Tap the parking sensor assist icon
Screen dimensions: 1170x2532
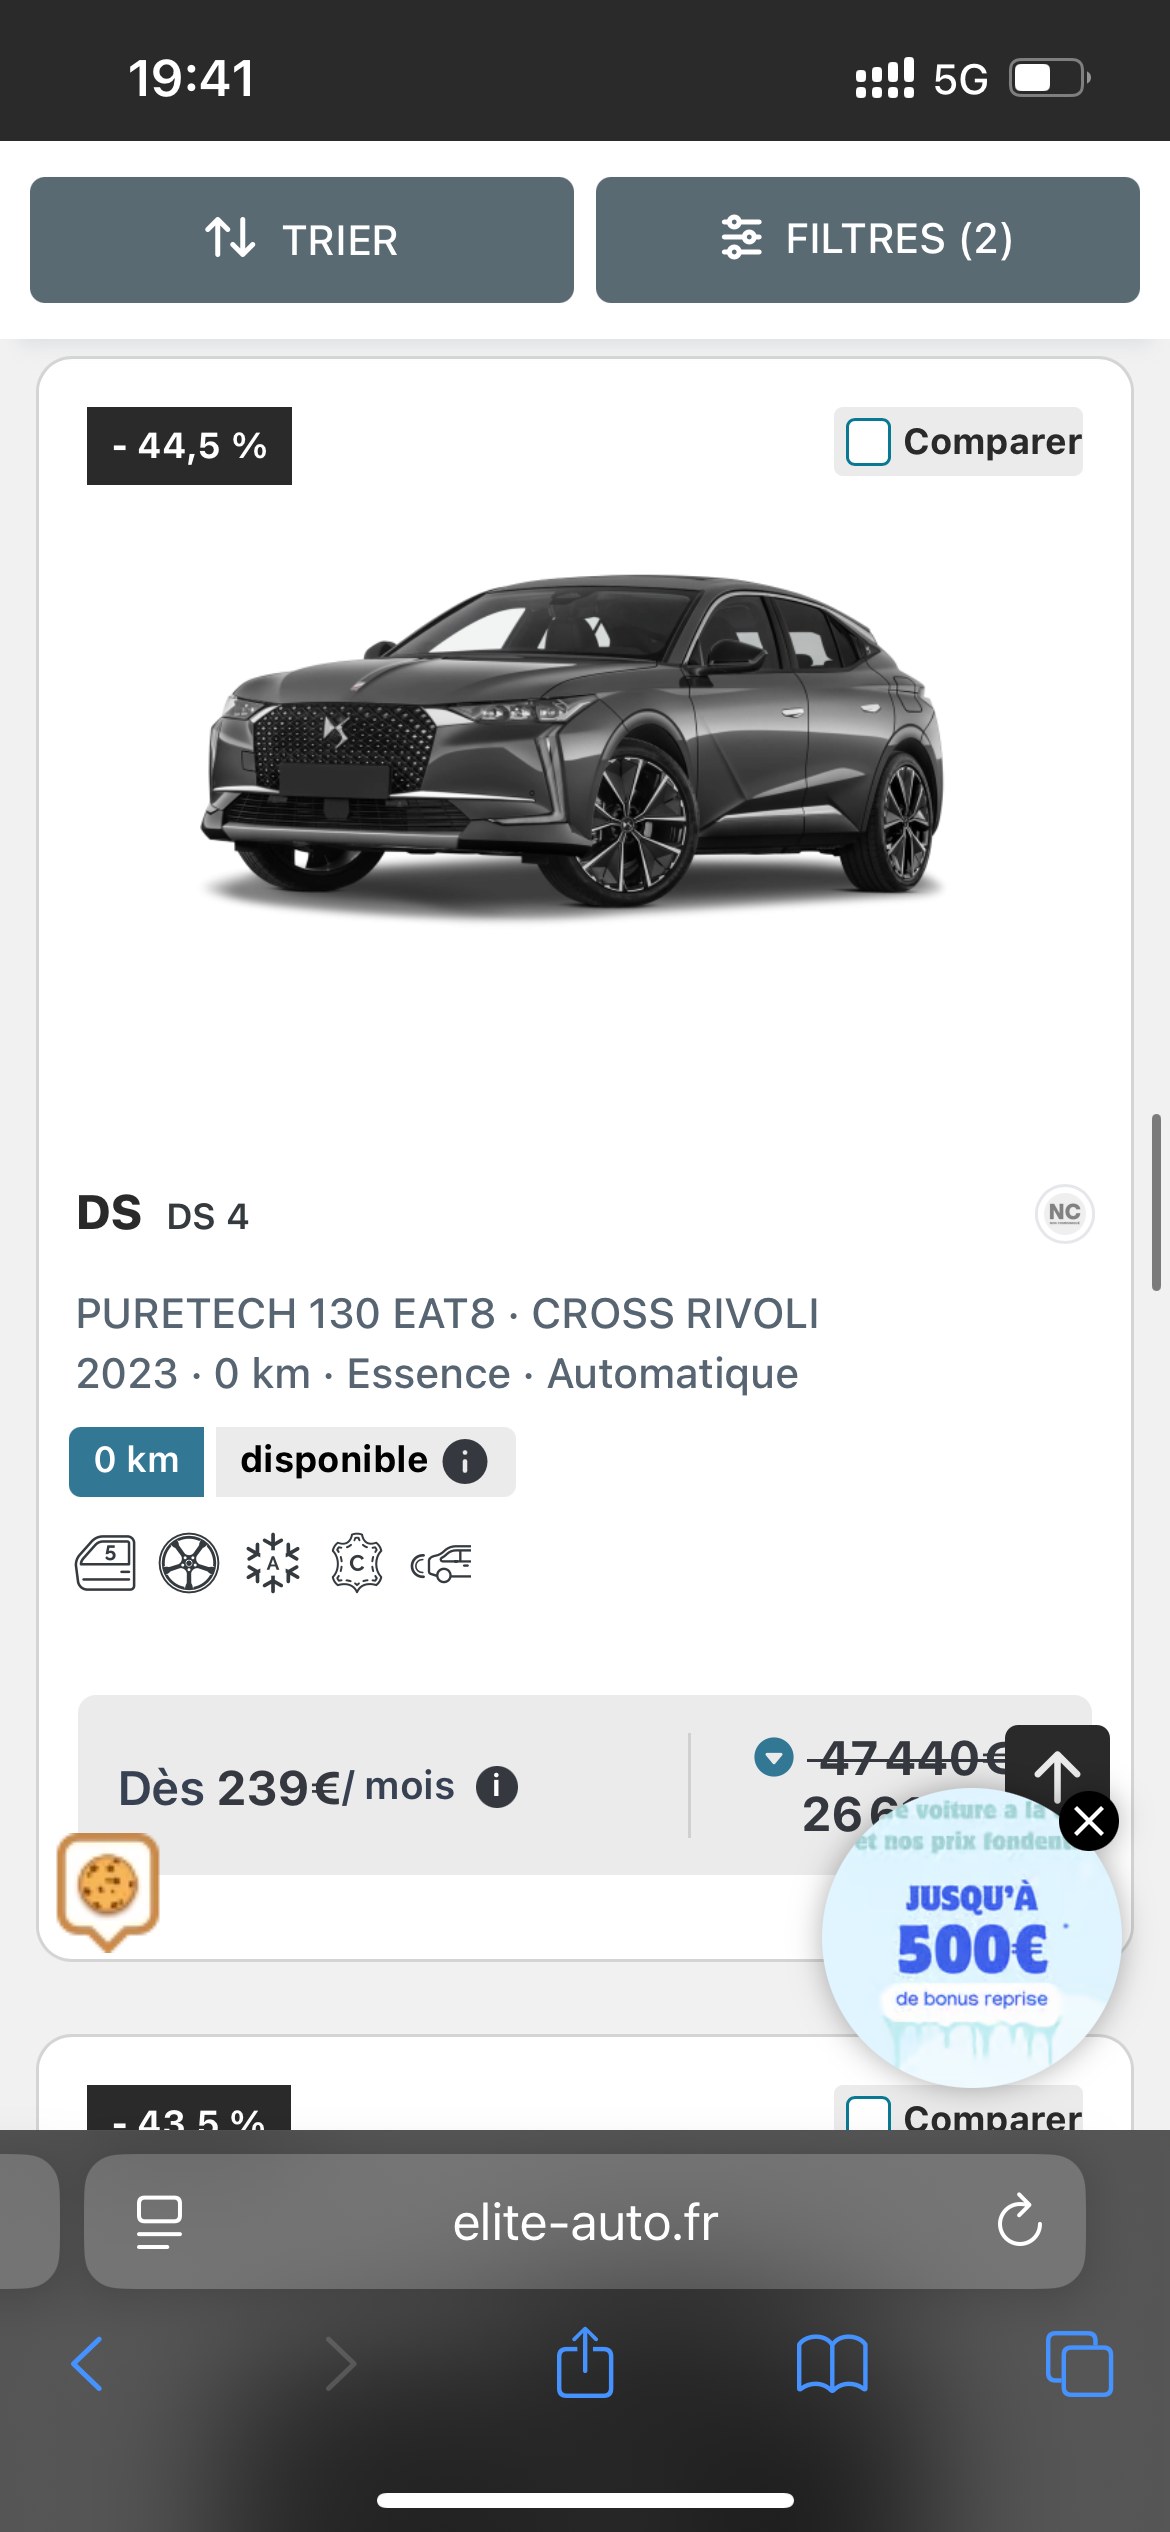(441, 1563)
